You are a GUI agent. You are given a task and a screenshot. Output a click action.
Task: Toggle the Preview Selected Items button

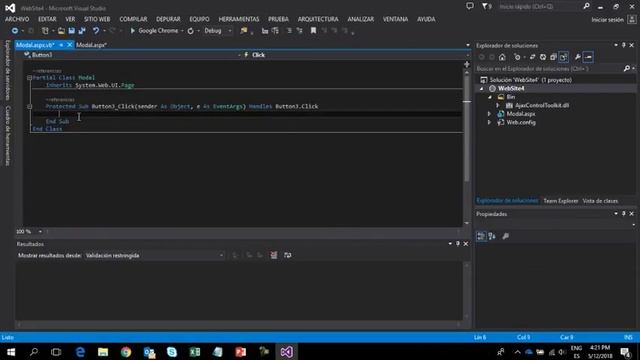(x=588, y=57)
